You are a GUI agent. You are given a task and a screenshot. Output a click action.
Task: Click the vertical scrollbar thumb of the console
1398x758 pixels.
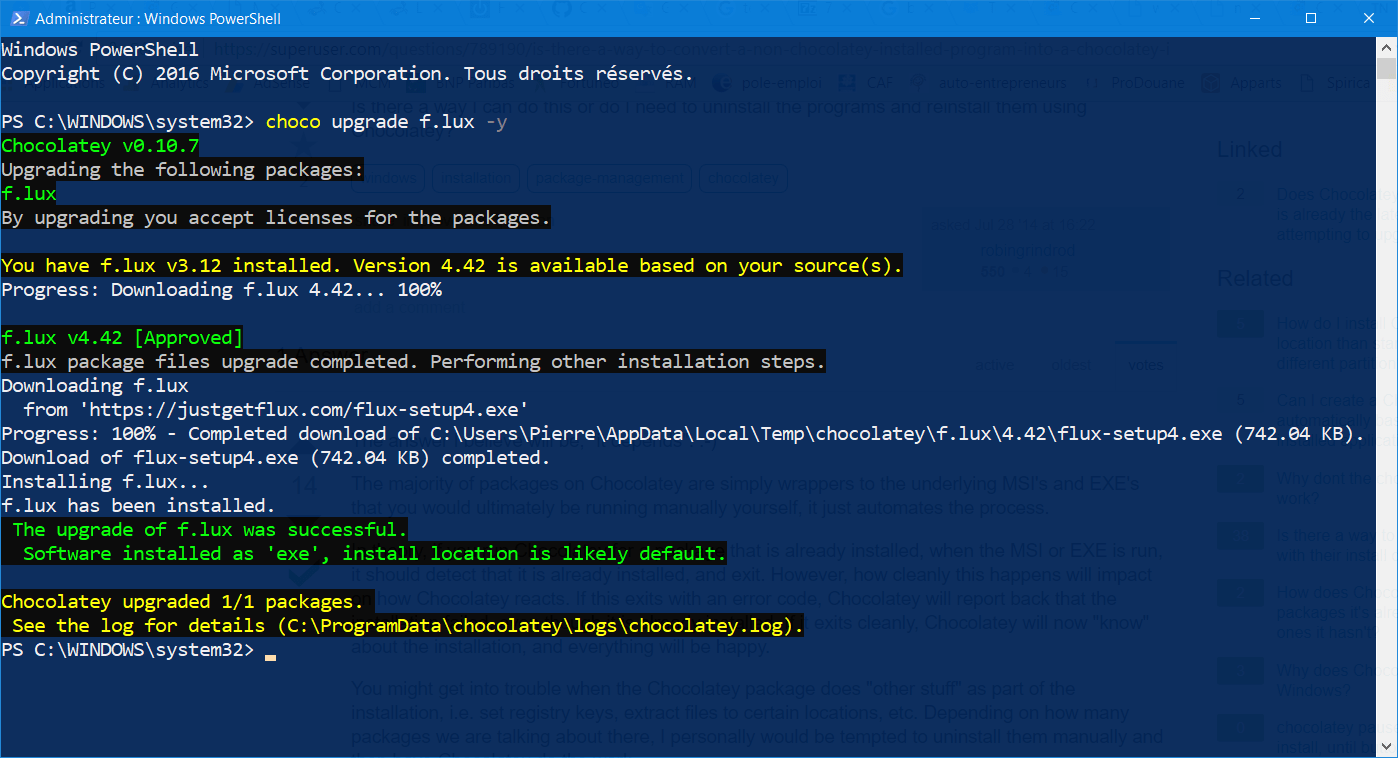tap(1387, 68)
